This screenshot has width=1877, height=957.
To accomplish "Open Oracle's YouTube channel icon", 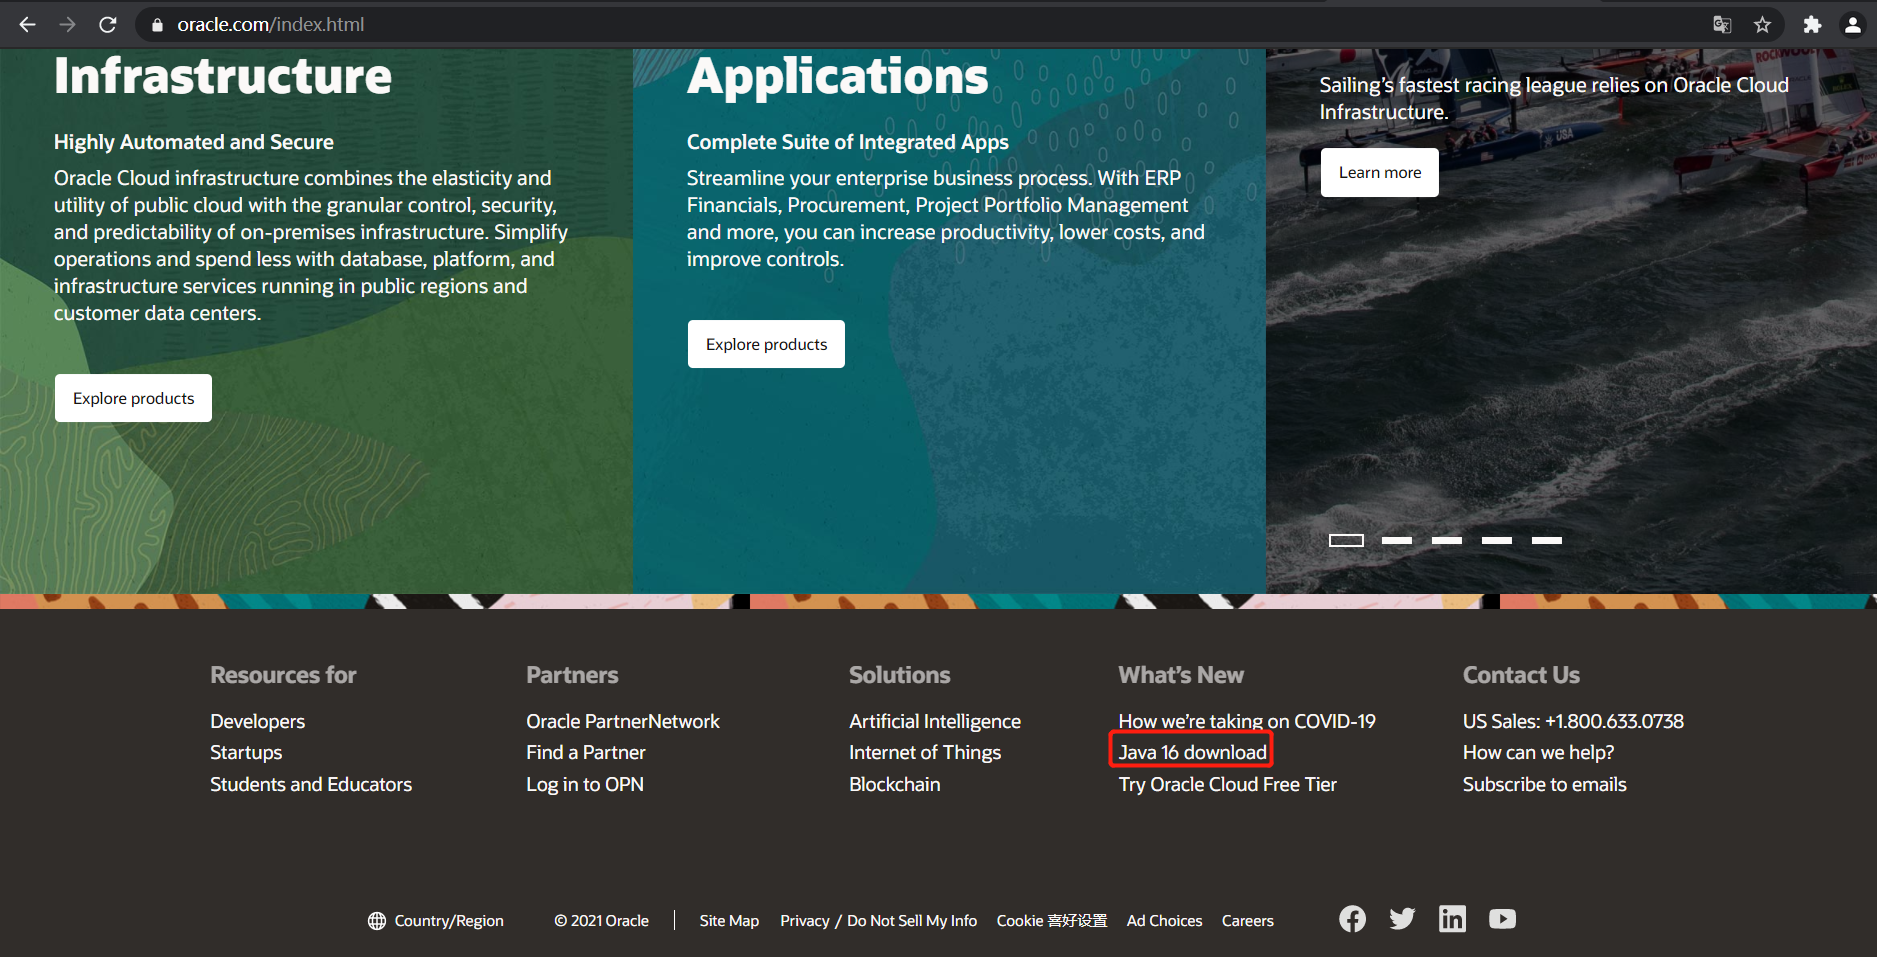I will pos(1502,919).
